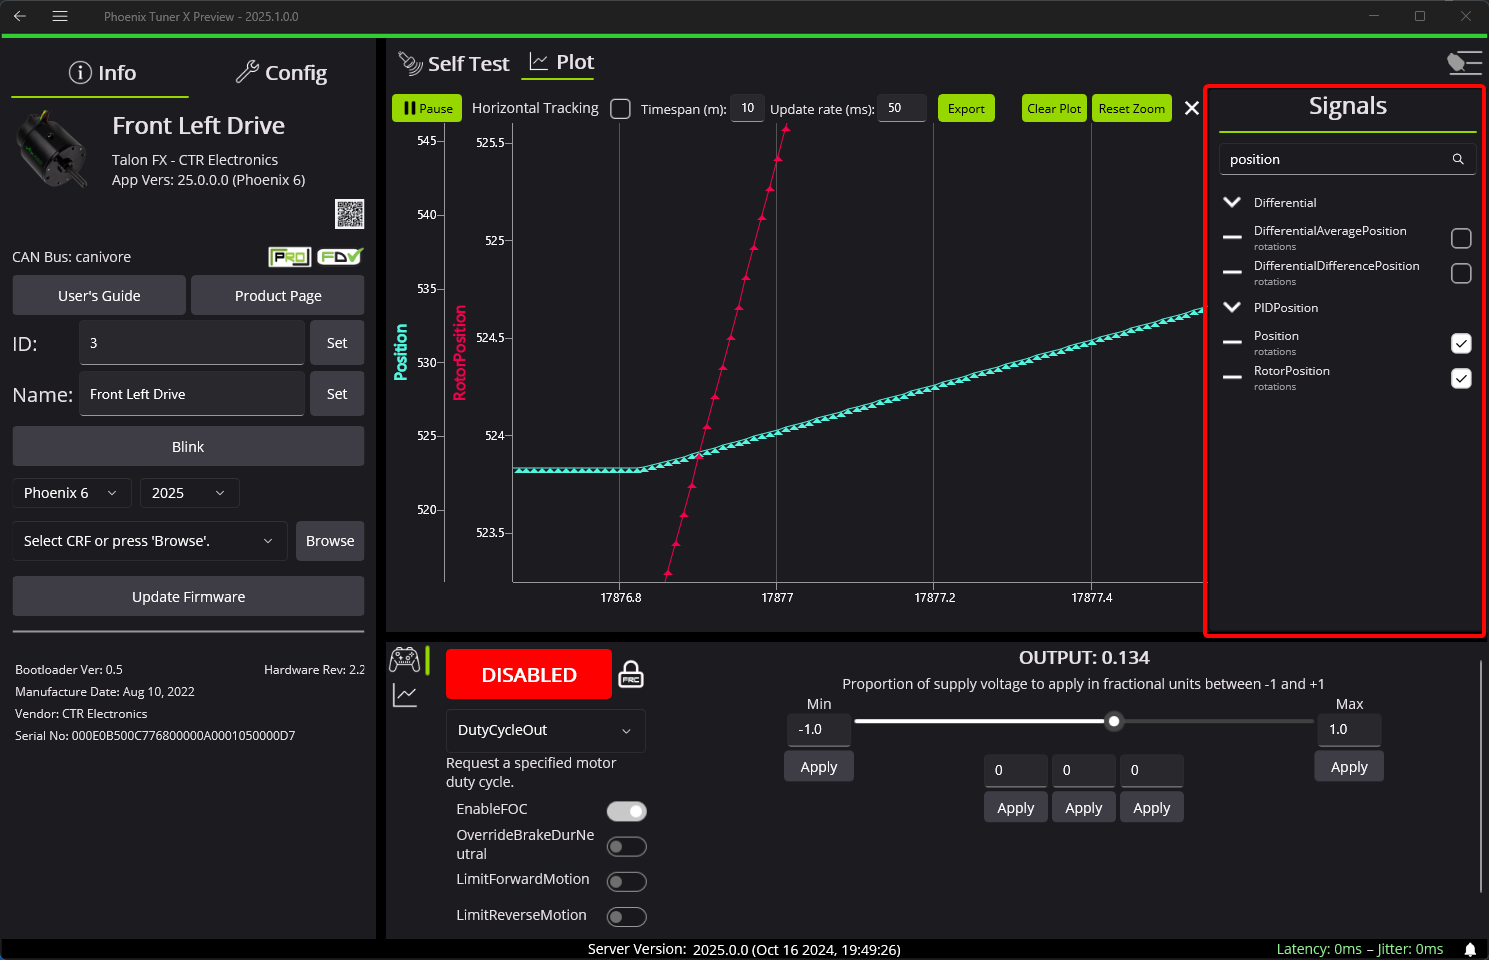Screen dimensions: 1489x960
Task: Open the DutyCycleOut control dropdown
Action: [545, 730]
